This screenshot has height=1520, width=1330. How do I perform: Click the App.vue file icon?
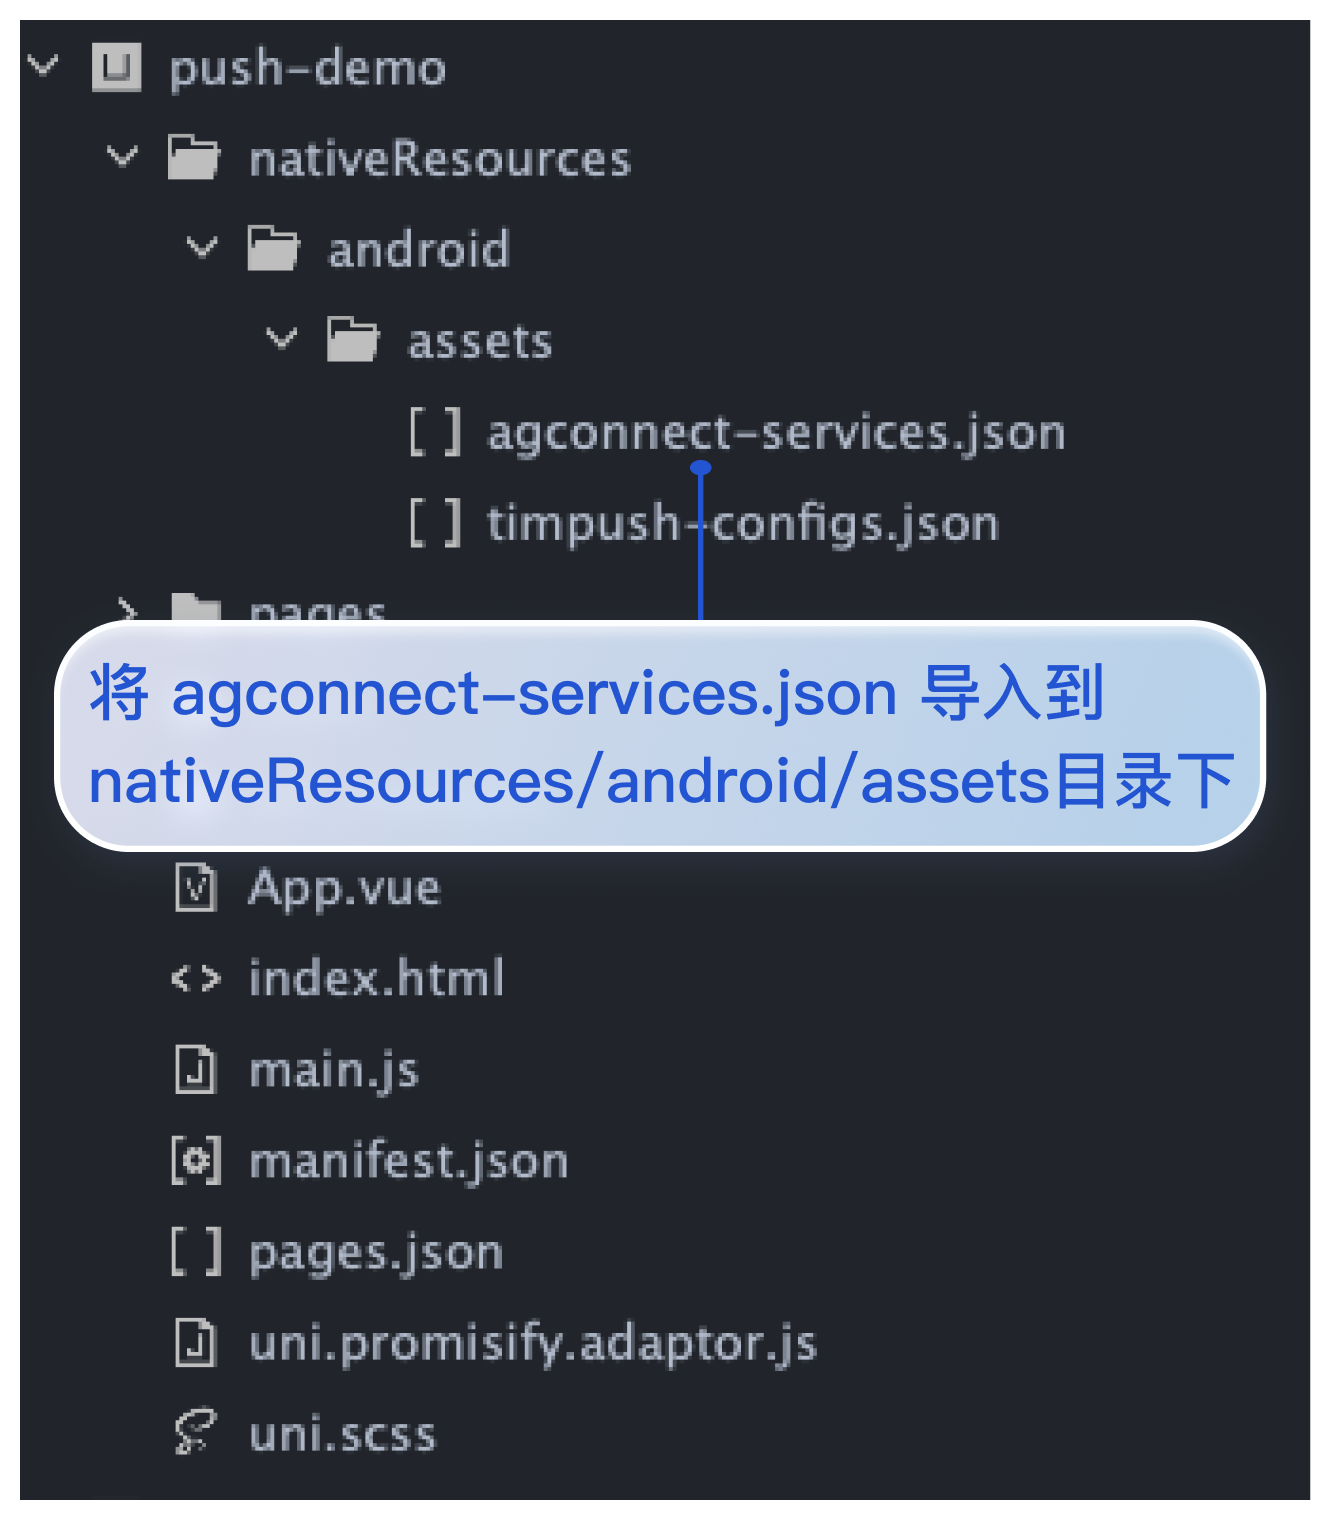click(195, 887)
